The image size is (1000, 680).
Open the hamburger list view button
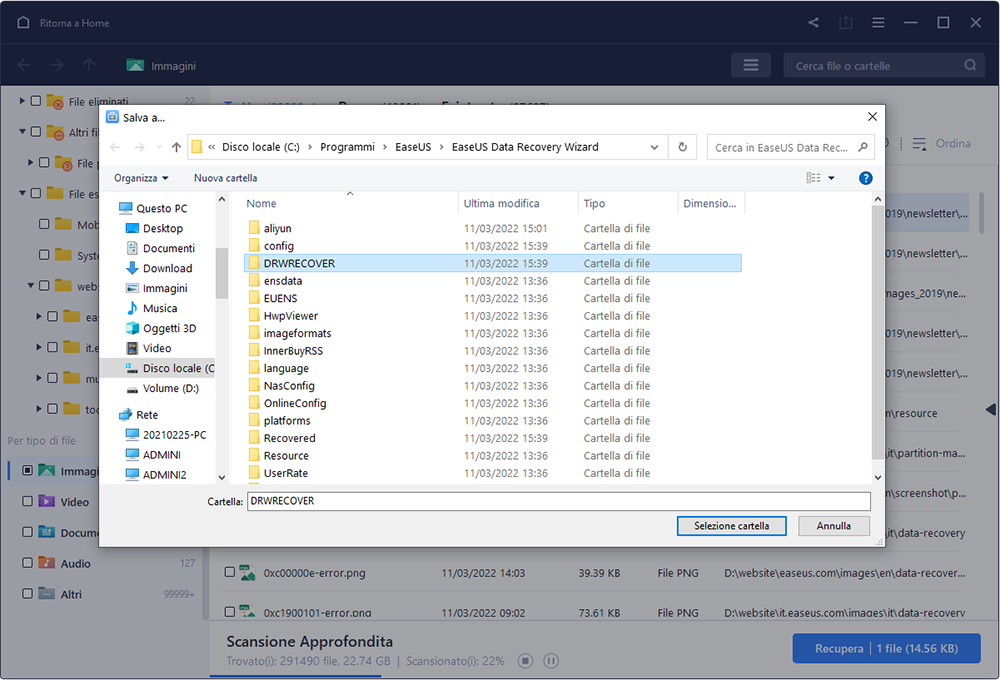[751, 65]
